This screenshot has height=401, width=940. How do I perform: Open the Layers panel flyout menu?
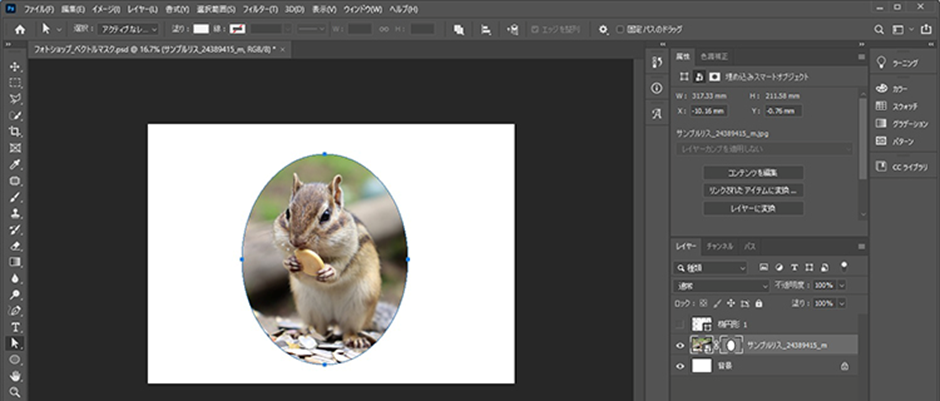(x=861, y=246)
